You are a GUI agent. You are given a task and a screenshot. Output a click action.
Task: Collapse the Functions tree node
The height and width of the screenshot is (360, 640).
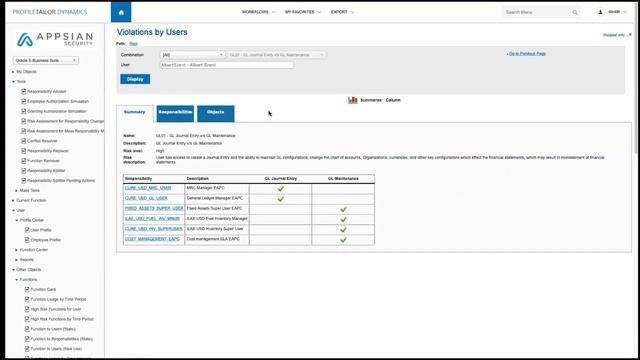[x=16, y=280]
